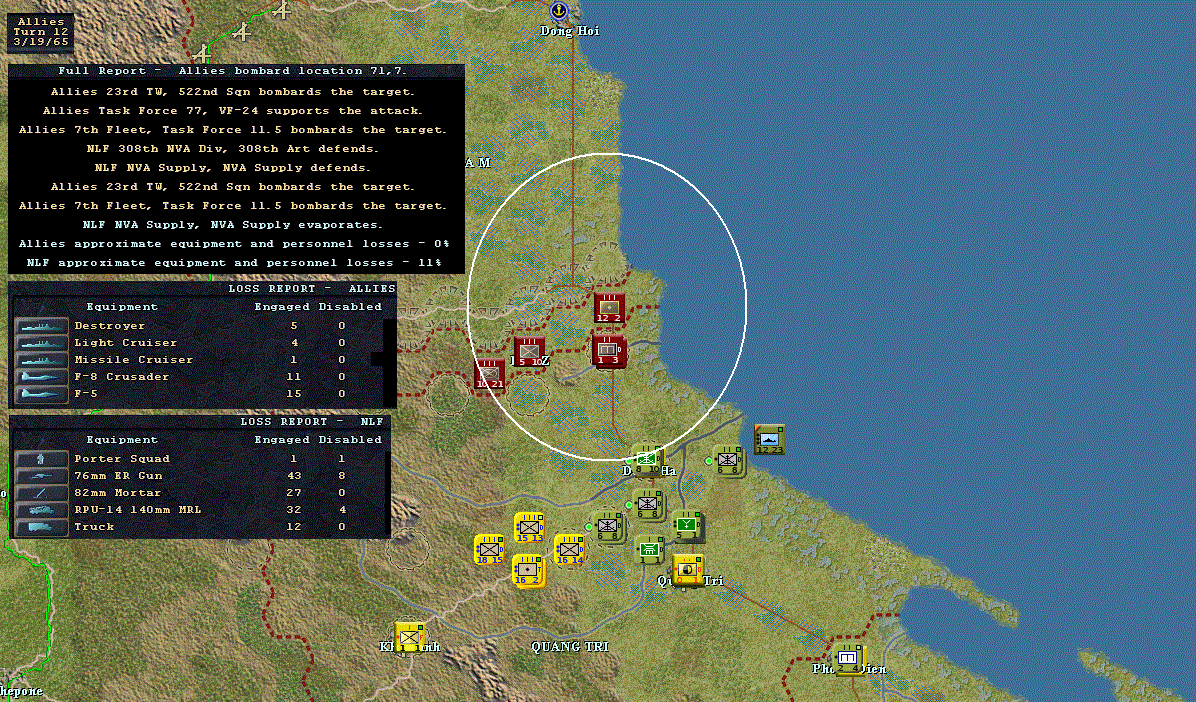Select the red infantry unit marked 10 21
The width and height of the screenshot is (1196, 702).
pos(489,374)
